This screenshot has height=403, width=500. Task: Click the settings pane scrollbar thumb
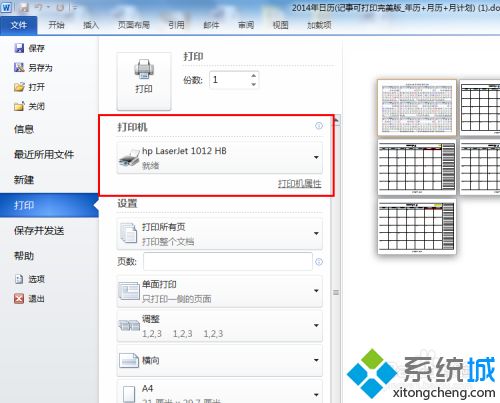[336, 292]
